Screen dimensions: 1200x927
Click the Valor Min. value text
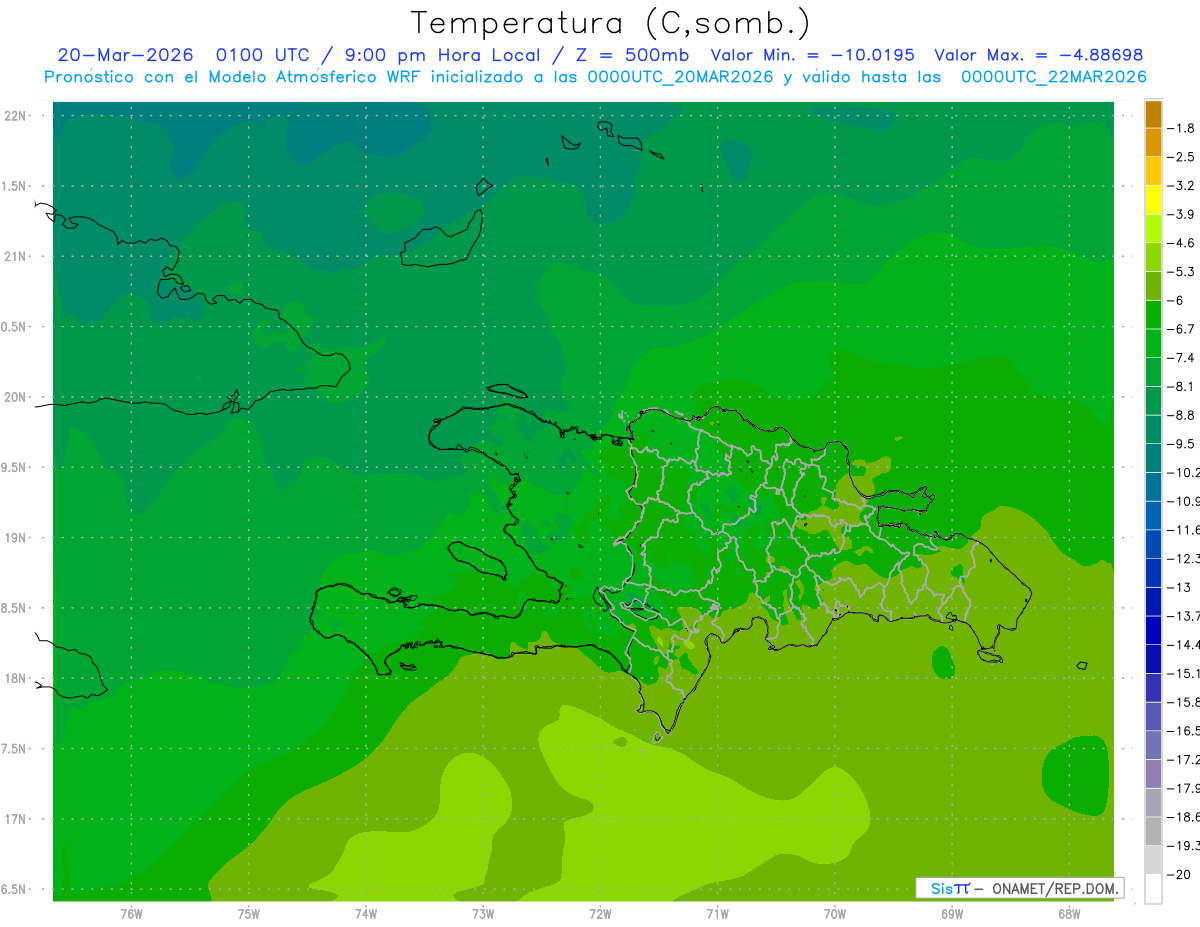tap(812, 55)
